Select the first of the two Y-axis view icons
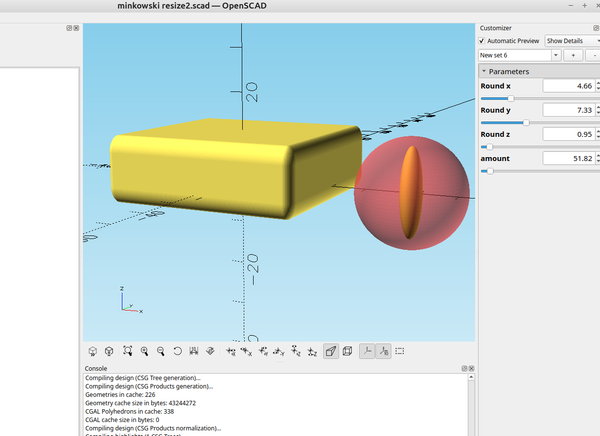 263,351
